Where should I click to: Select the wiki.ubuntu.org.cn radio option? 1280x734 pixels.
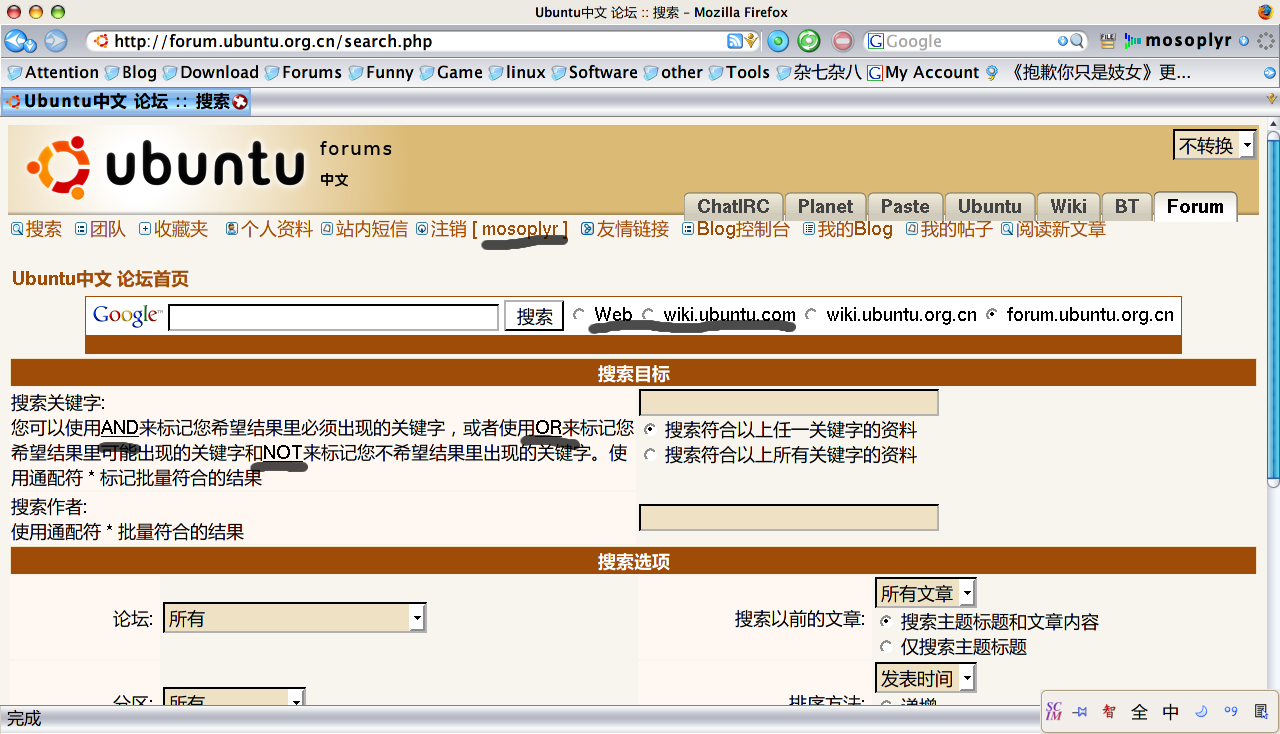click(811, 315)
